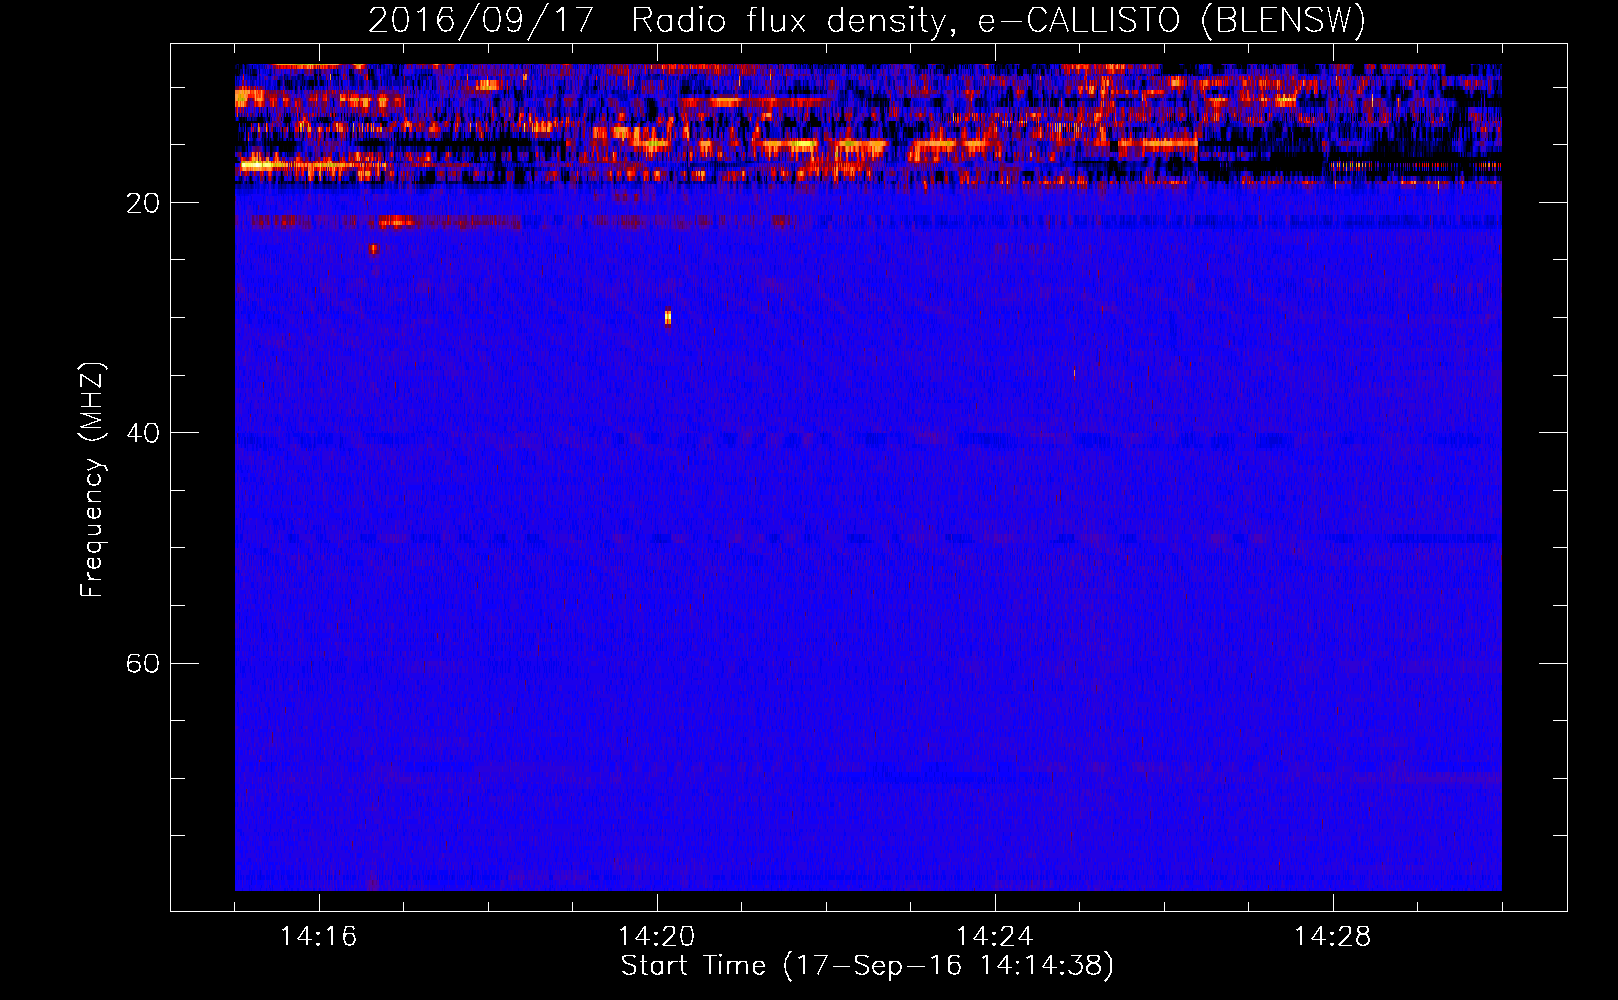Viewport: 1618px width, 1000px height.
Task: Click the 14:20 time tick label
Action: [657, 937]
